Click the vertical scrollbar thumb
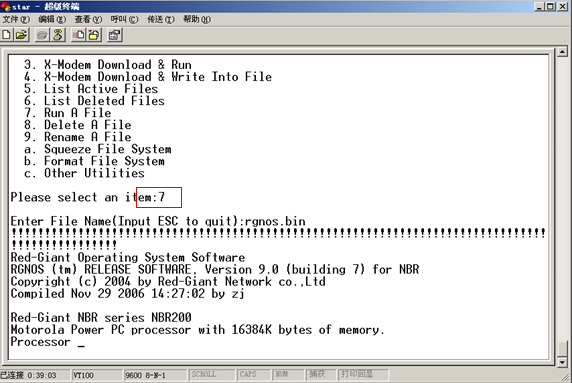Viewport: 572px width, 383px height. 562,348
